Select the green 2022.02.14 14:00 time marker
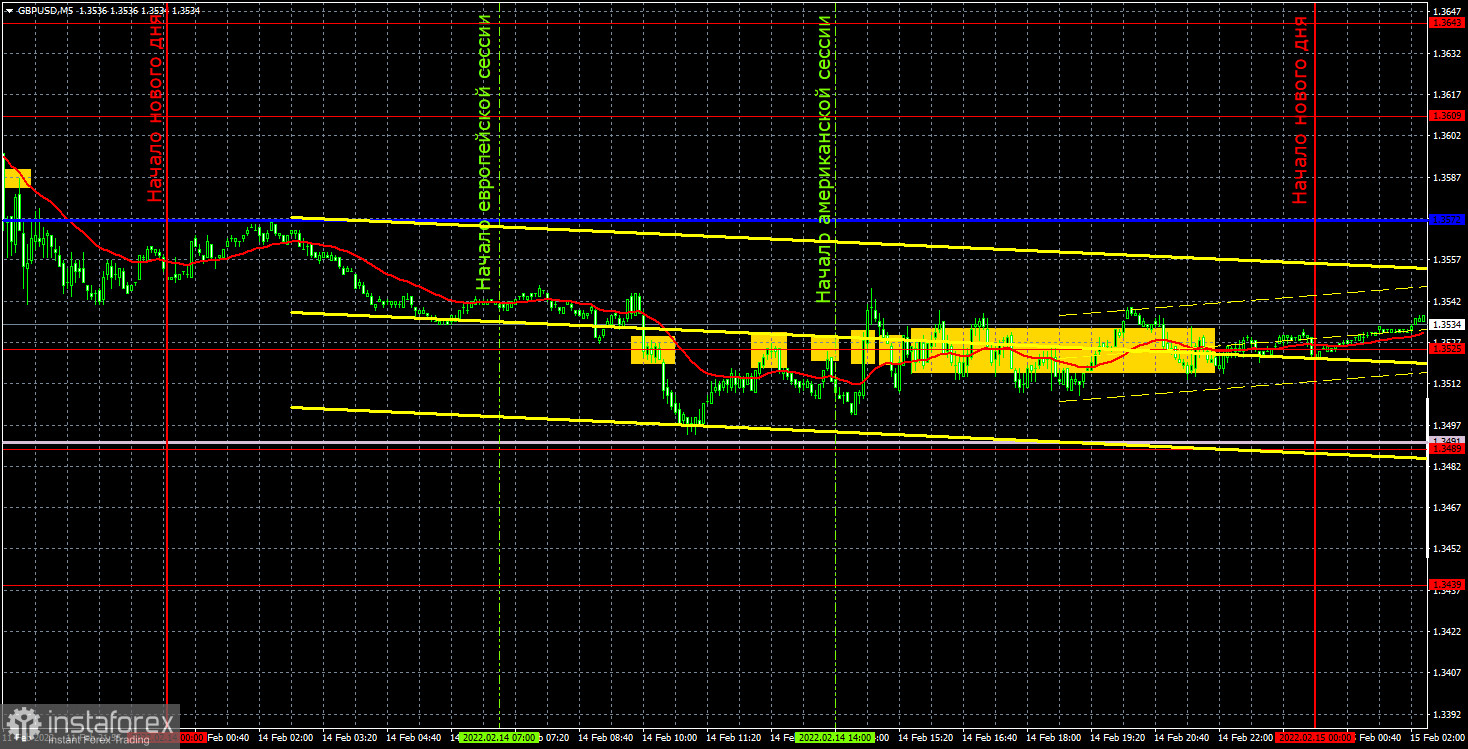Screen dimensions: 1468x749 836,738
